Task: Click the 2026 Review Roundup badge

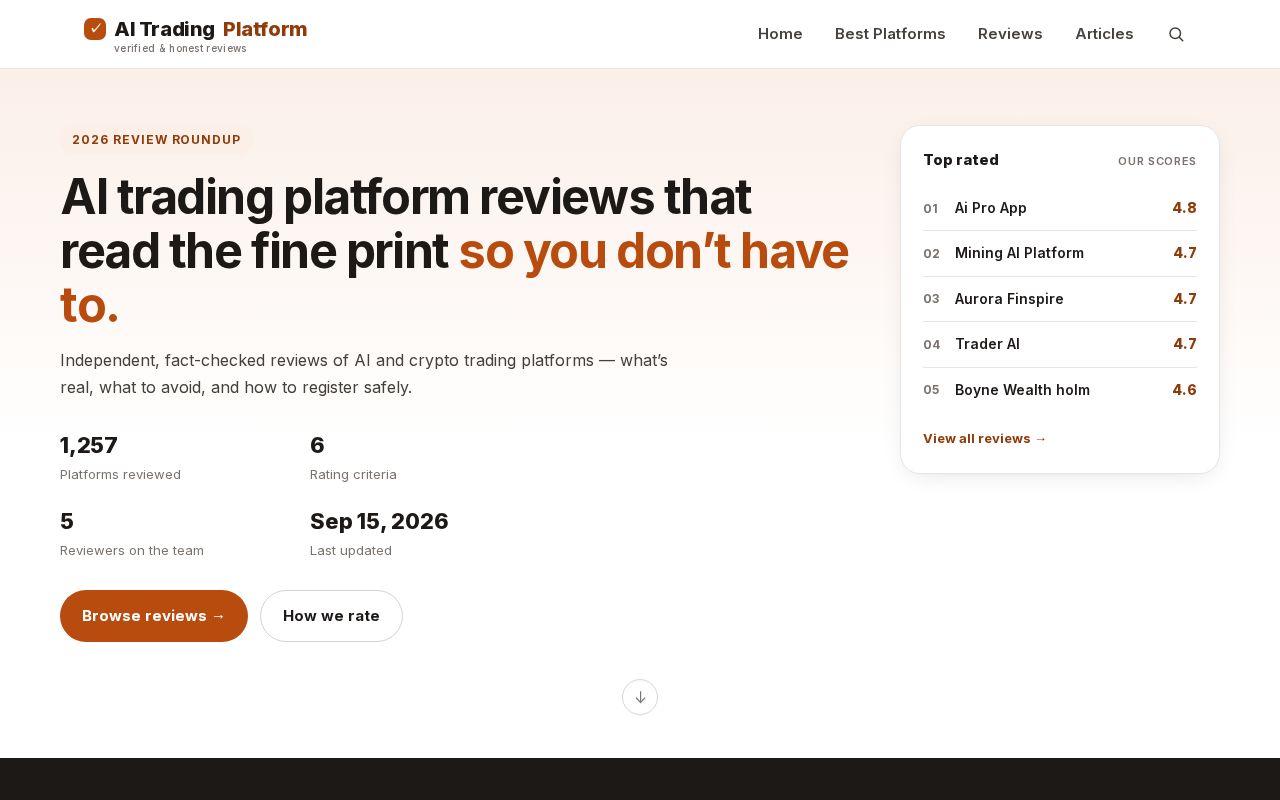Action: (x=157, y=140)
